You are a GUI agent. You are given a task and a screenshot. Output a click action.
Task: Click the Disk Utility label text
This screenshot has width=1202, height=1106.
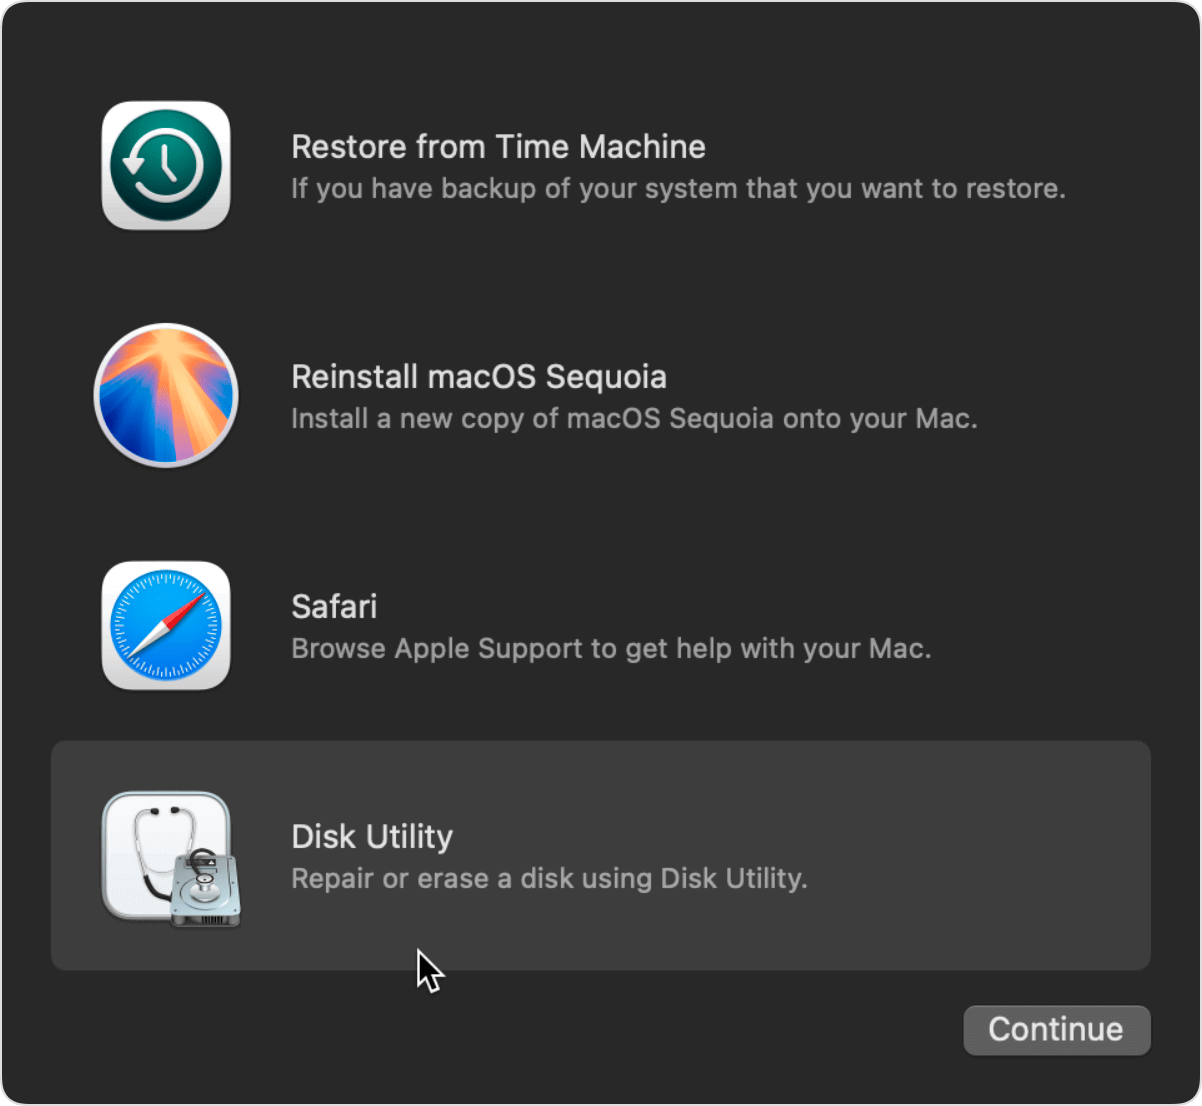pos(371,837)
